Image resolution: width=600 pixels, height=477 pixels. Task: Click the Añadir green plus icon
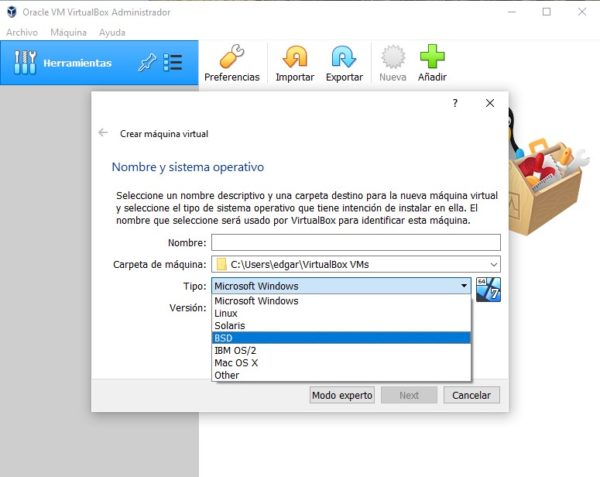432,57
